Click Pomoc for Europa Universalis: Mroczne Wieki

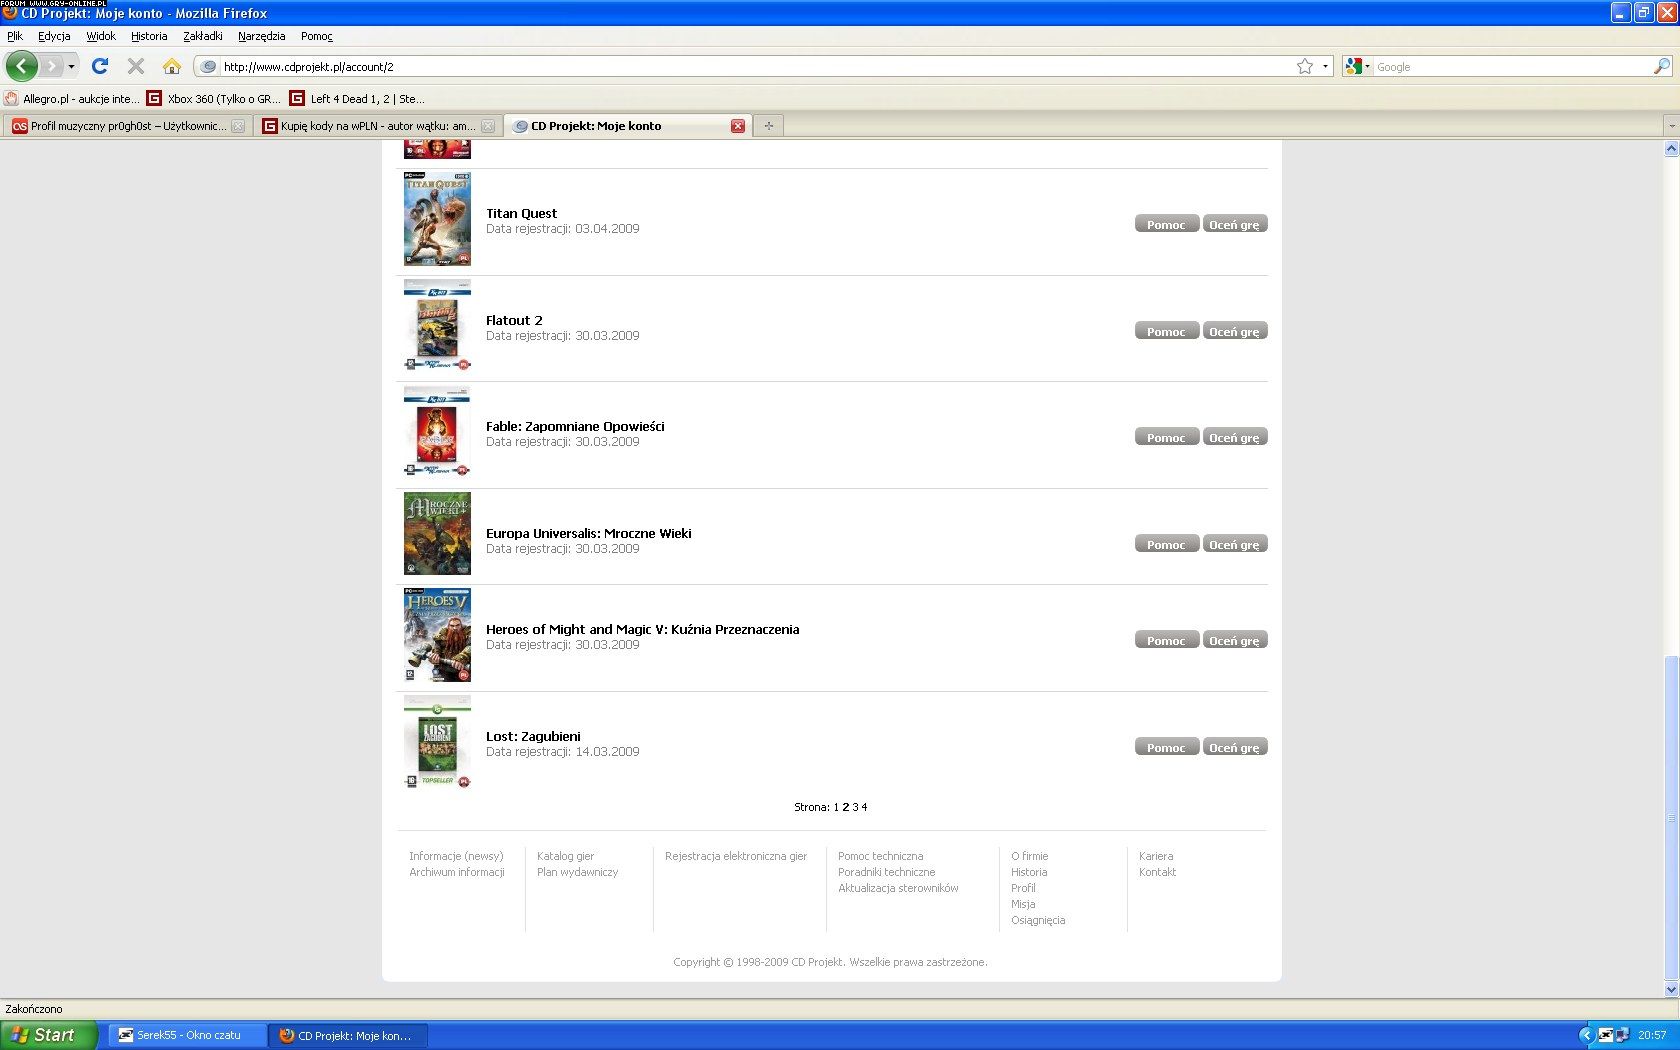pyautogui.click(x=1166, y=544)
